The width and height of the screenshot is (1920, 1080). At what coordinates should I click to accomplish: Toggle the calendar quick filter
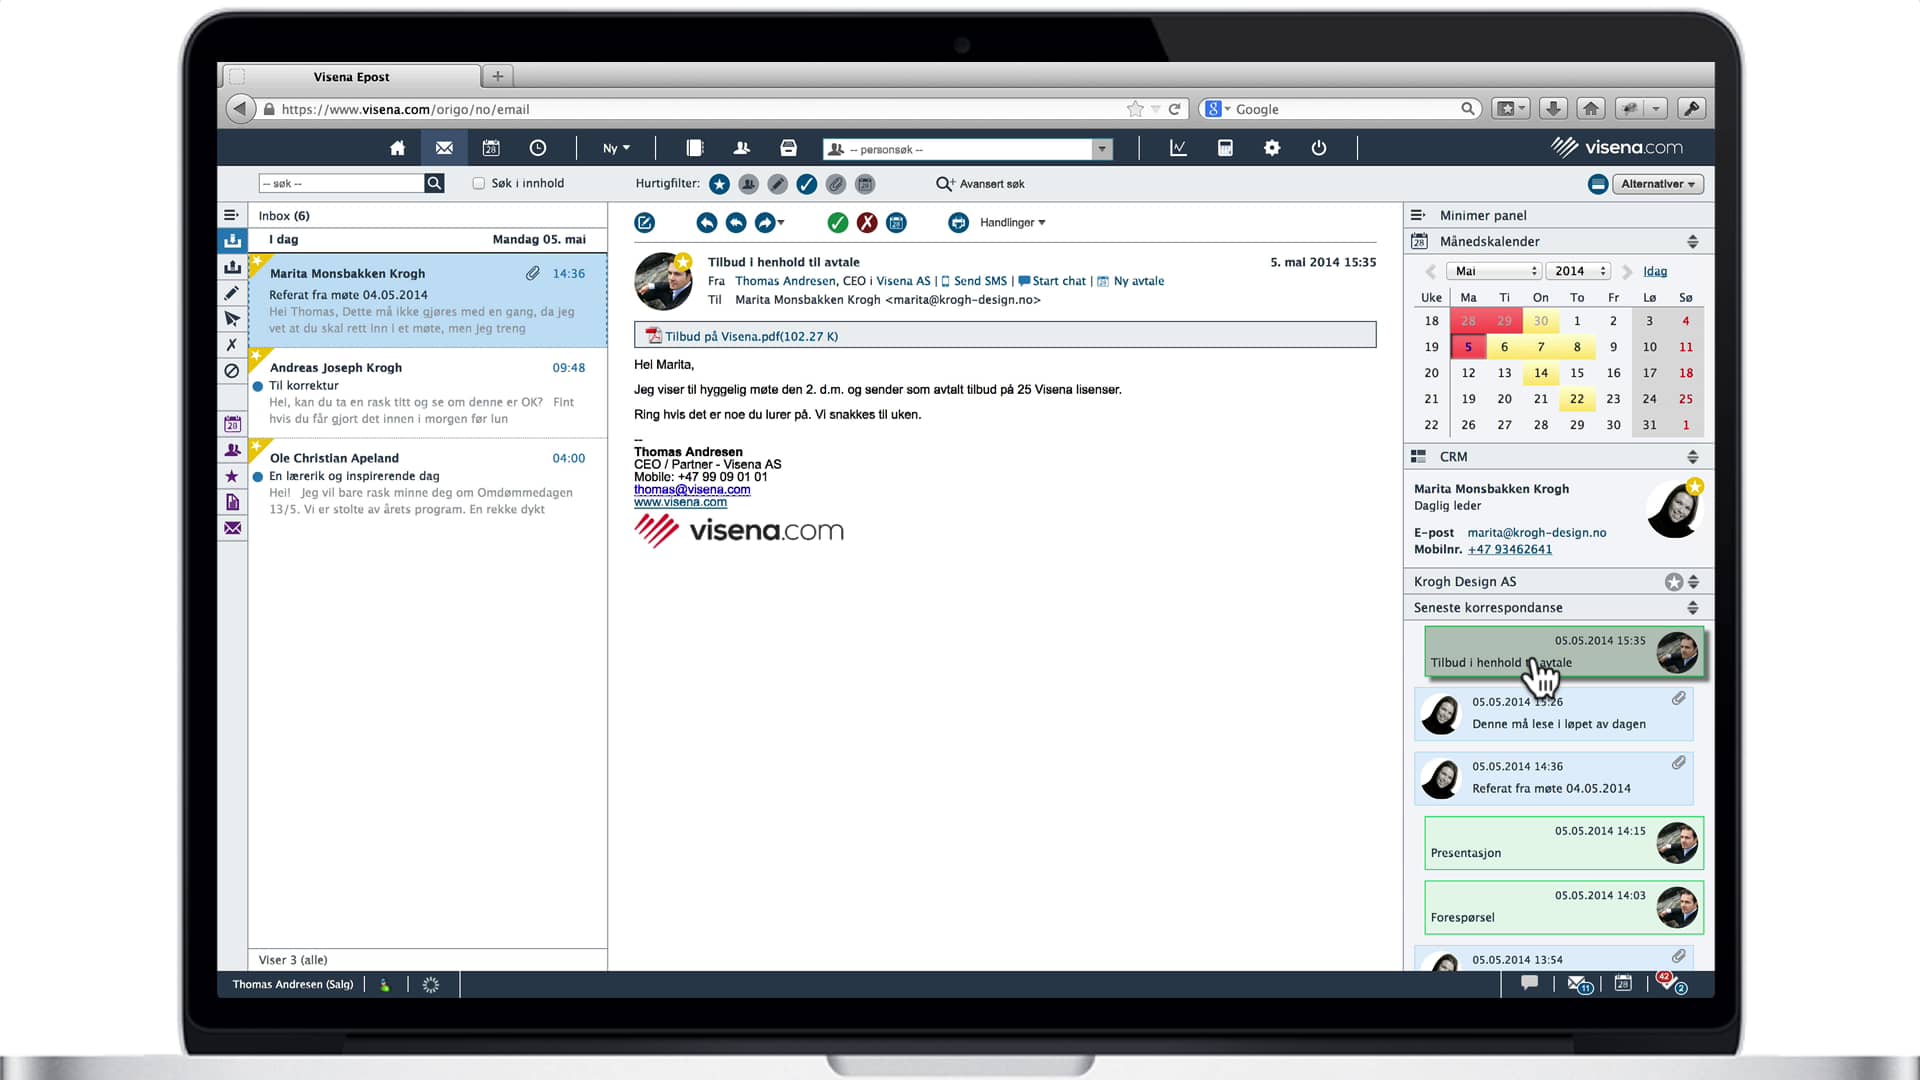tap(866, 184)
